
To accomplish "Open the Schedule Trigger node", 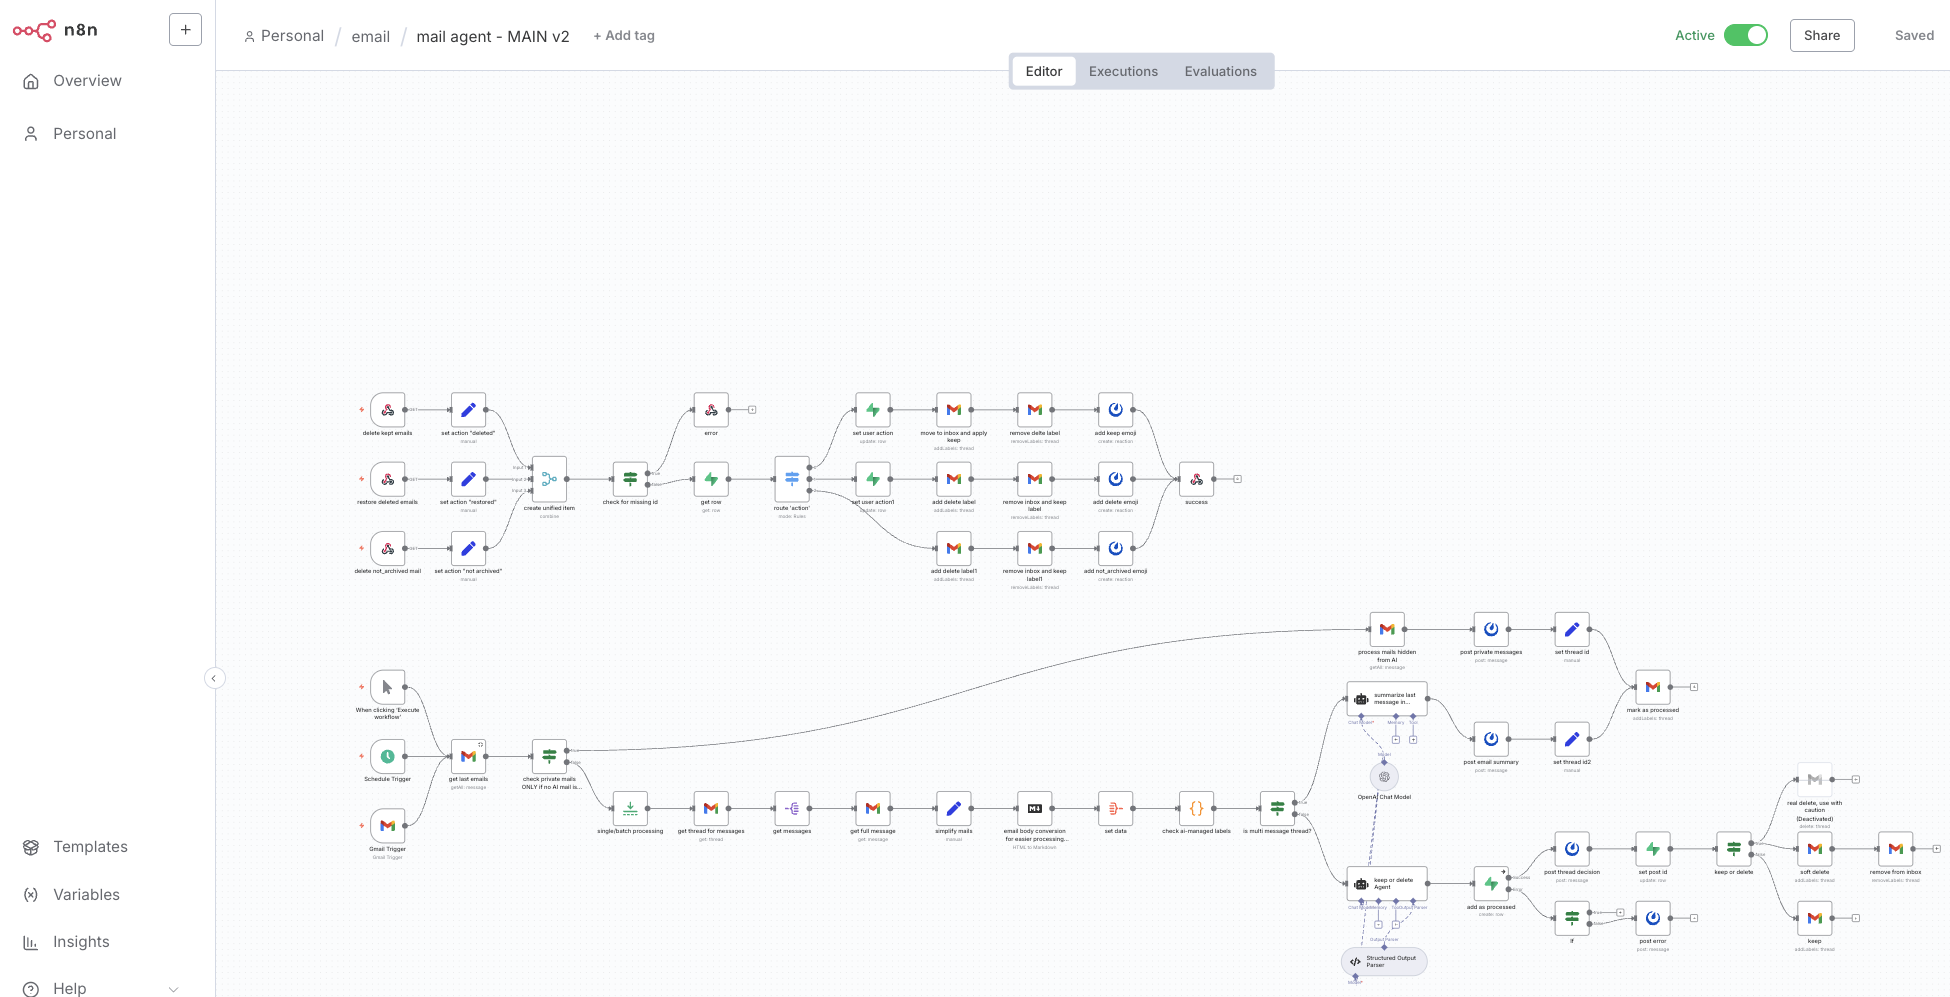I will click(387, 756).
